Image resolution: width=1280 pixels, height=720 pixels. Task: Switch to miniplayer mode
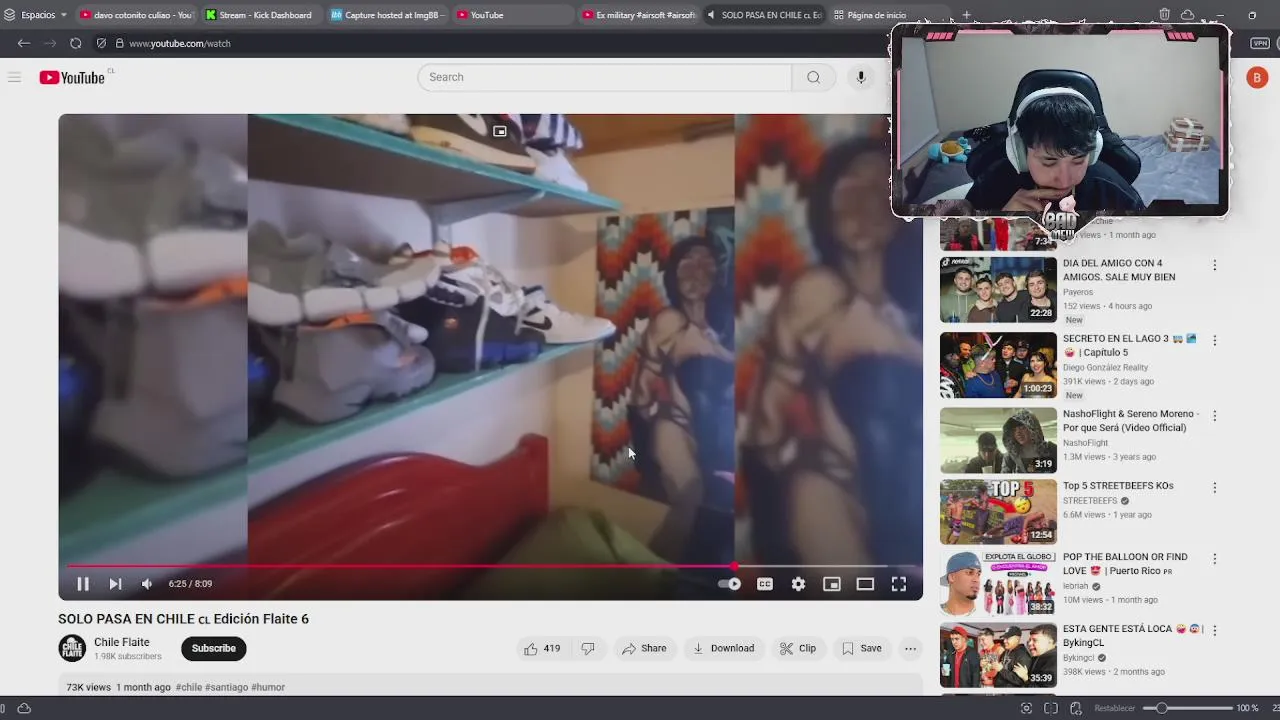coord(831,584)
